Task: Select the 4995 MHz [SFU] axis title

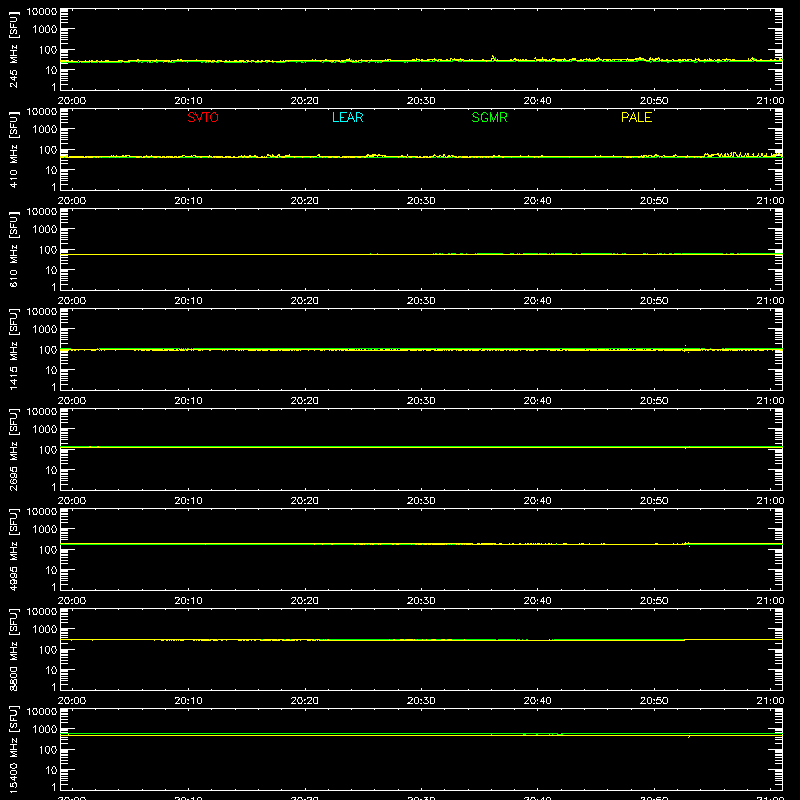Action: click(13, 549)
